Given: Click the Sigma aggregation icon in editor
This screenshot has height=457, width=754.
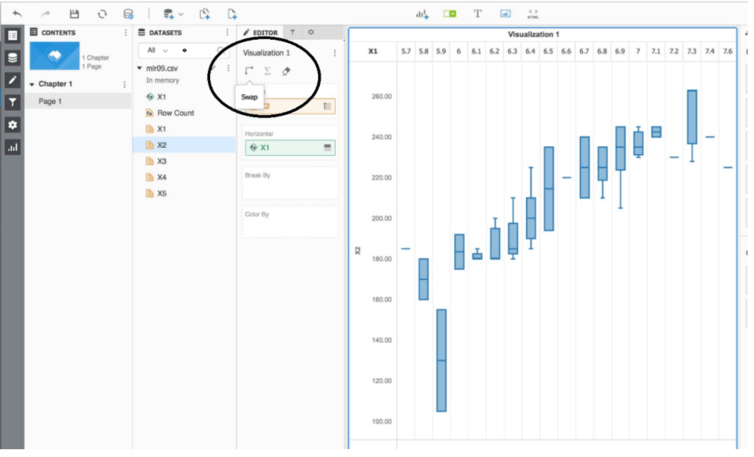Looking at the screenshot, I should (x=268, y=71).
